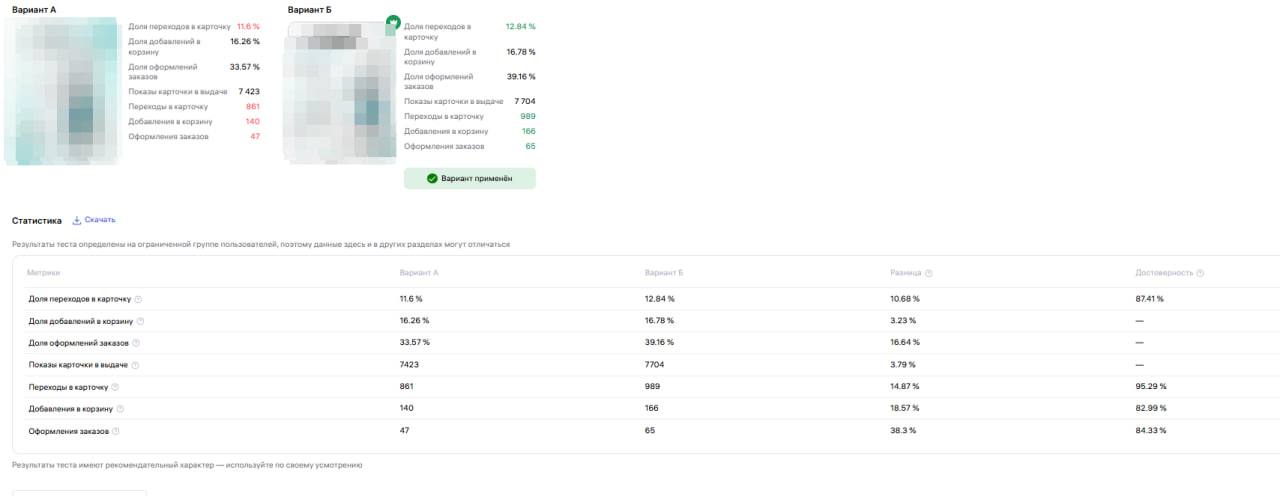
Task: Click the green 989 value in Вариант Б summary
Action: pos(528,116)
